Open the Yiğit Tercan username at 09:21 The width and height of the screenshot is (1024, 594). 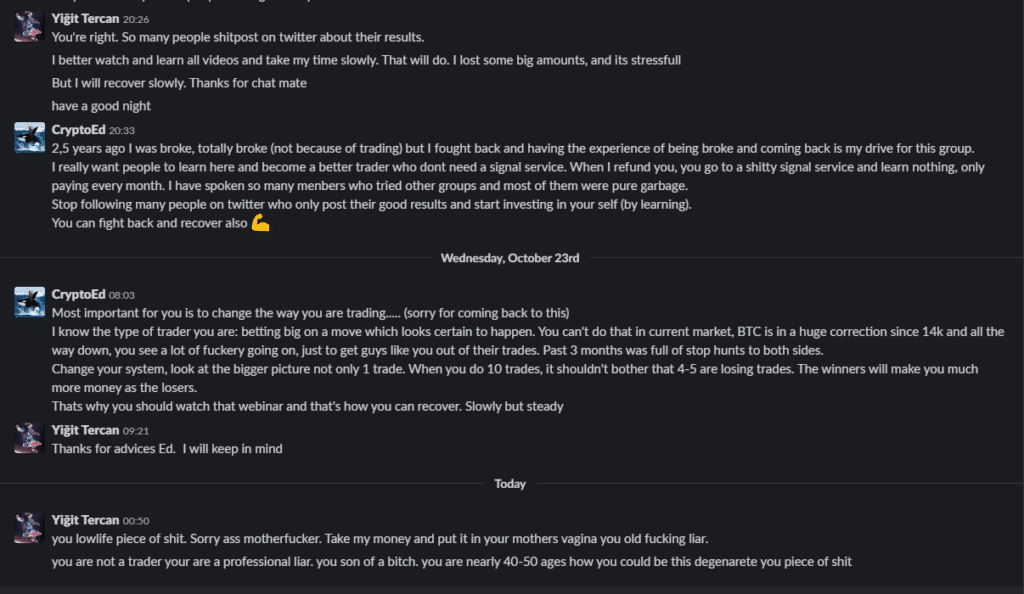click(x=85, y=430)
